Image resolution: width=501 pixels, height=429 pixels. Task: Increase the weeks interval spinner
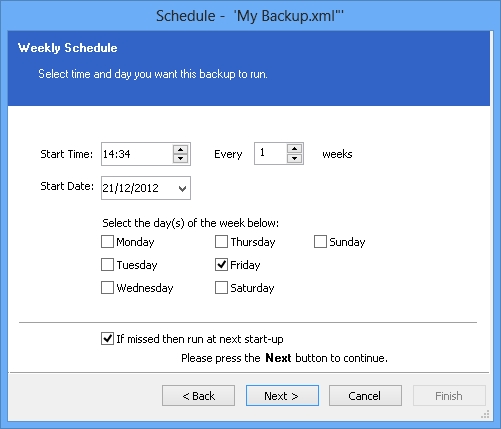[x=294, y=149]
